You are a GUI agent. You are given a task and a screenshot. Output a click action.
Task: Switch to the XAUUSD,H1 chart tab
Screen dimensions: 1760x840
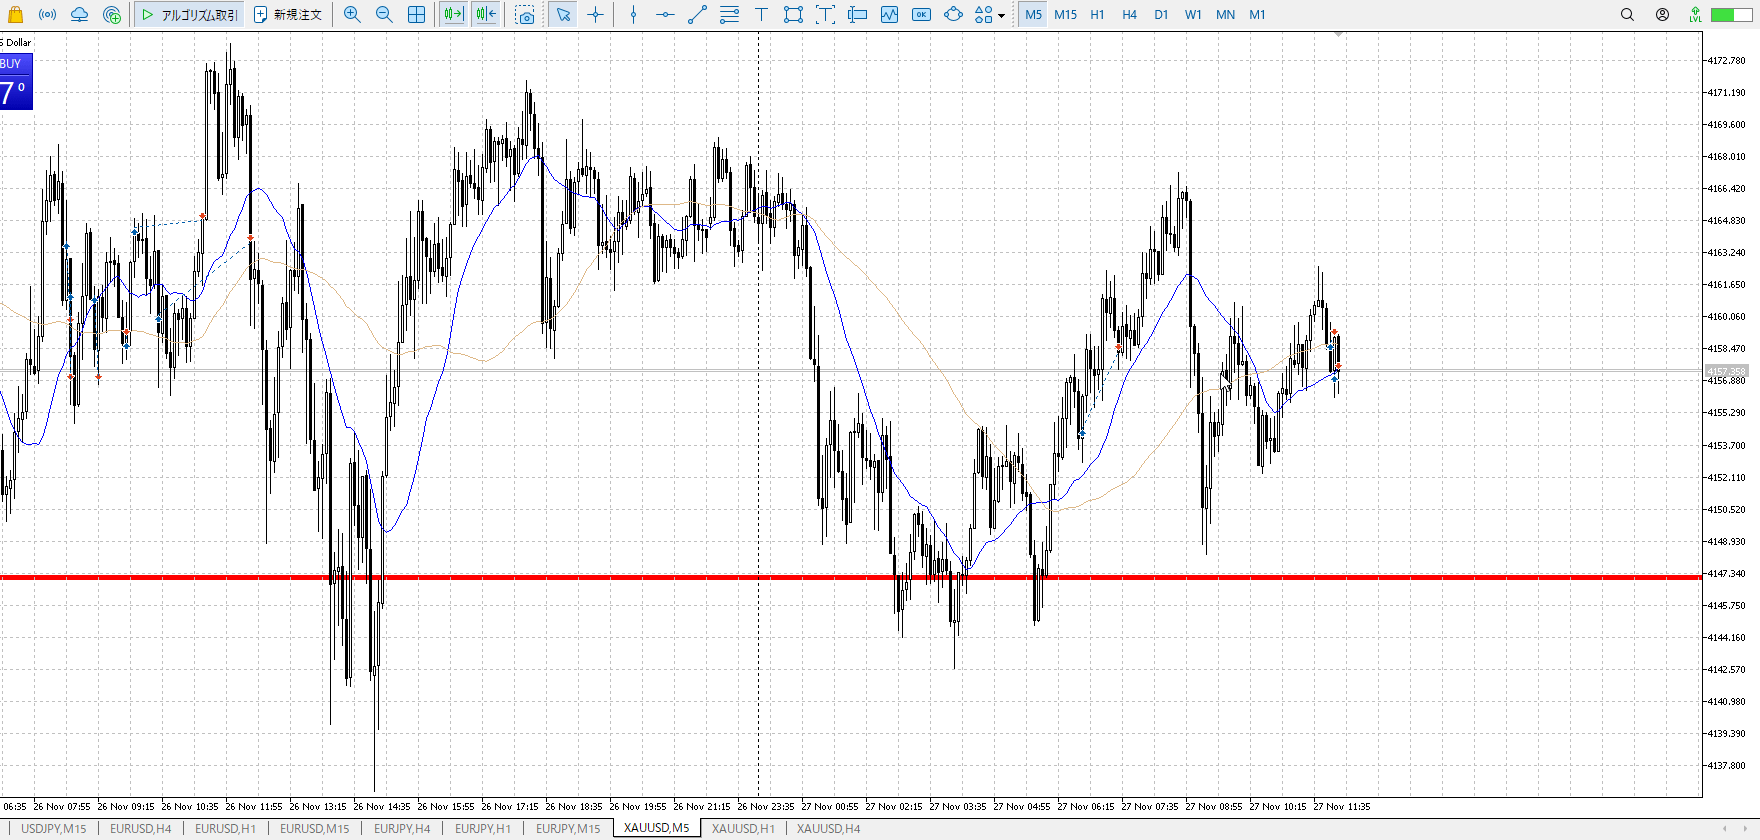(x=743, y=828)
